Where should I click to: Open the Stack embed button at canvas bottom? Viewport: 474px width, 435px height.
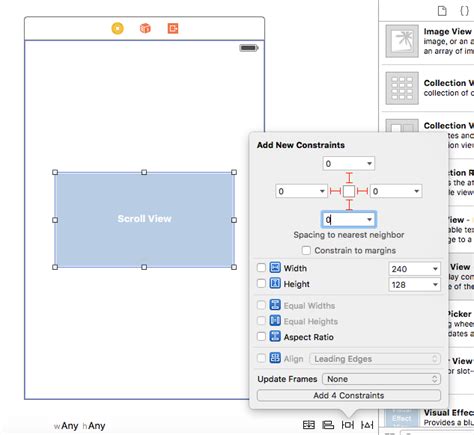tap(309, 425)
